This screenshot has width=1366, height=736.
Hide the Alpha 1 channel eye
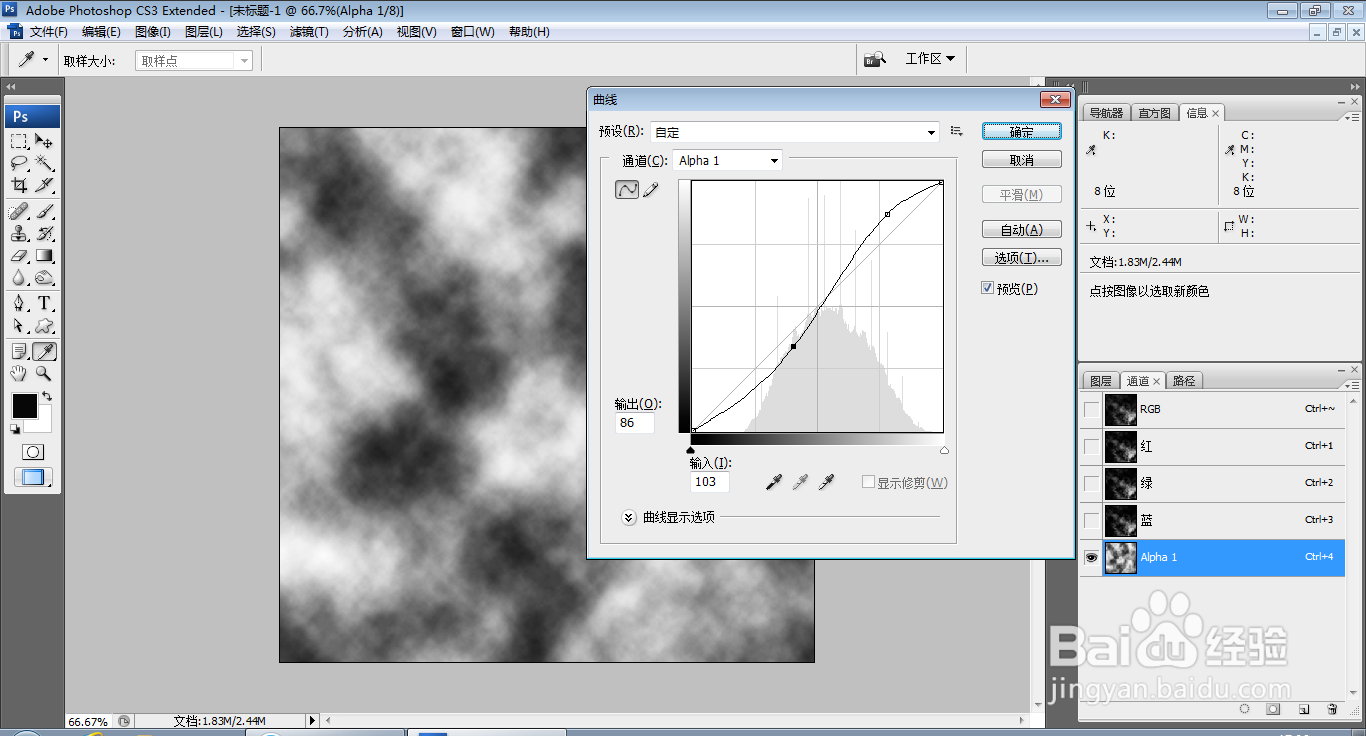click(1091, 557)
